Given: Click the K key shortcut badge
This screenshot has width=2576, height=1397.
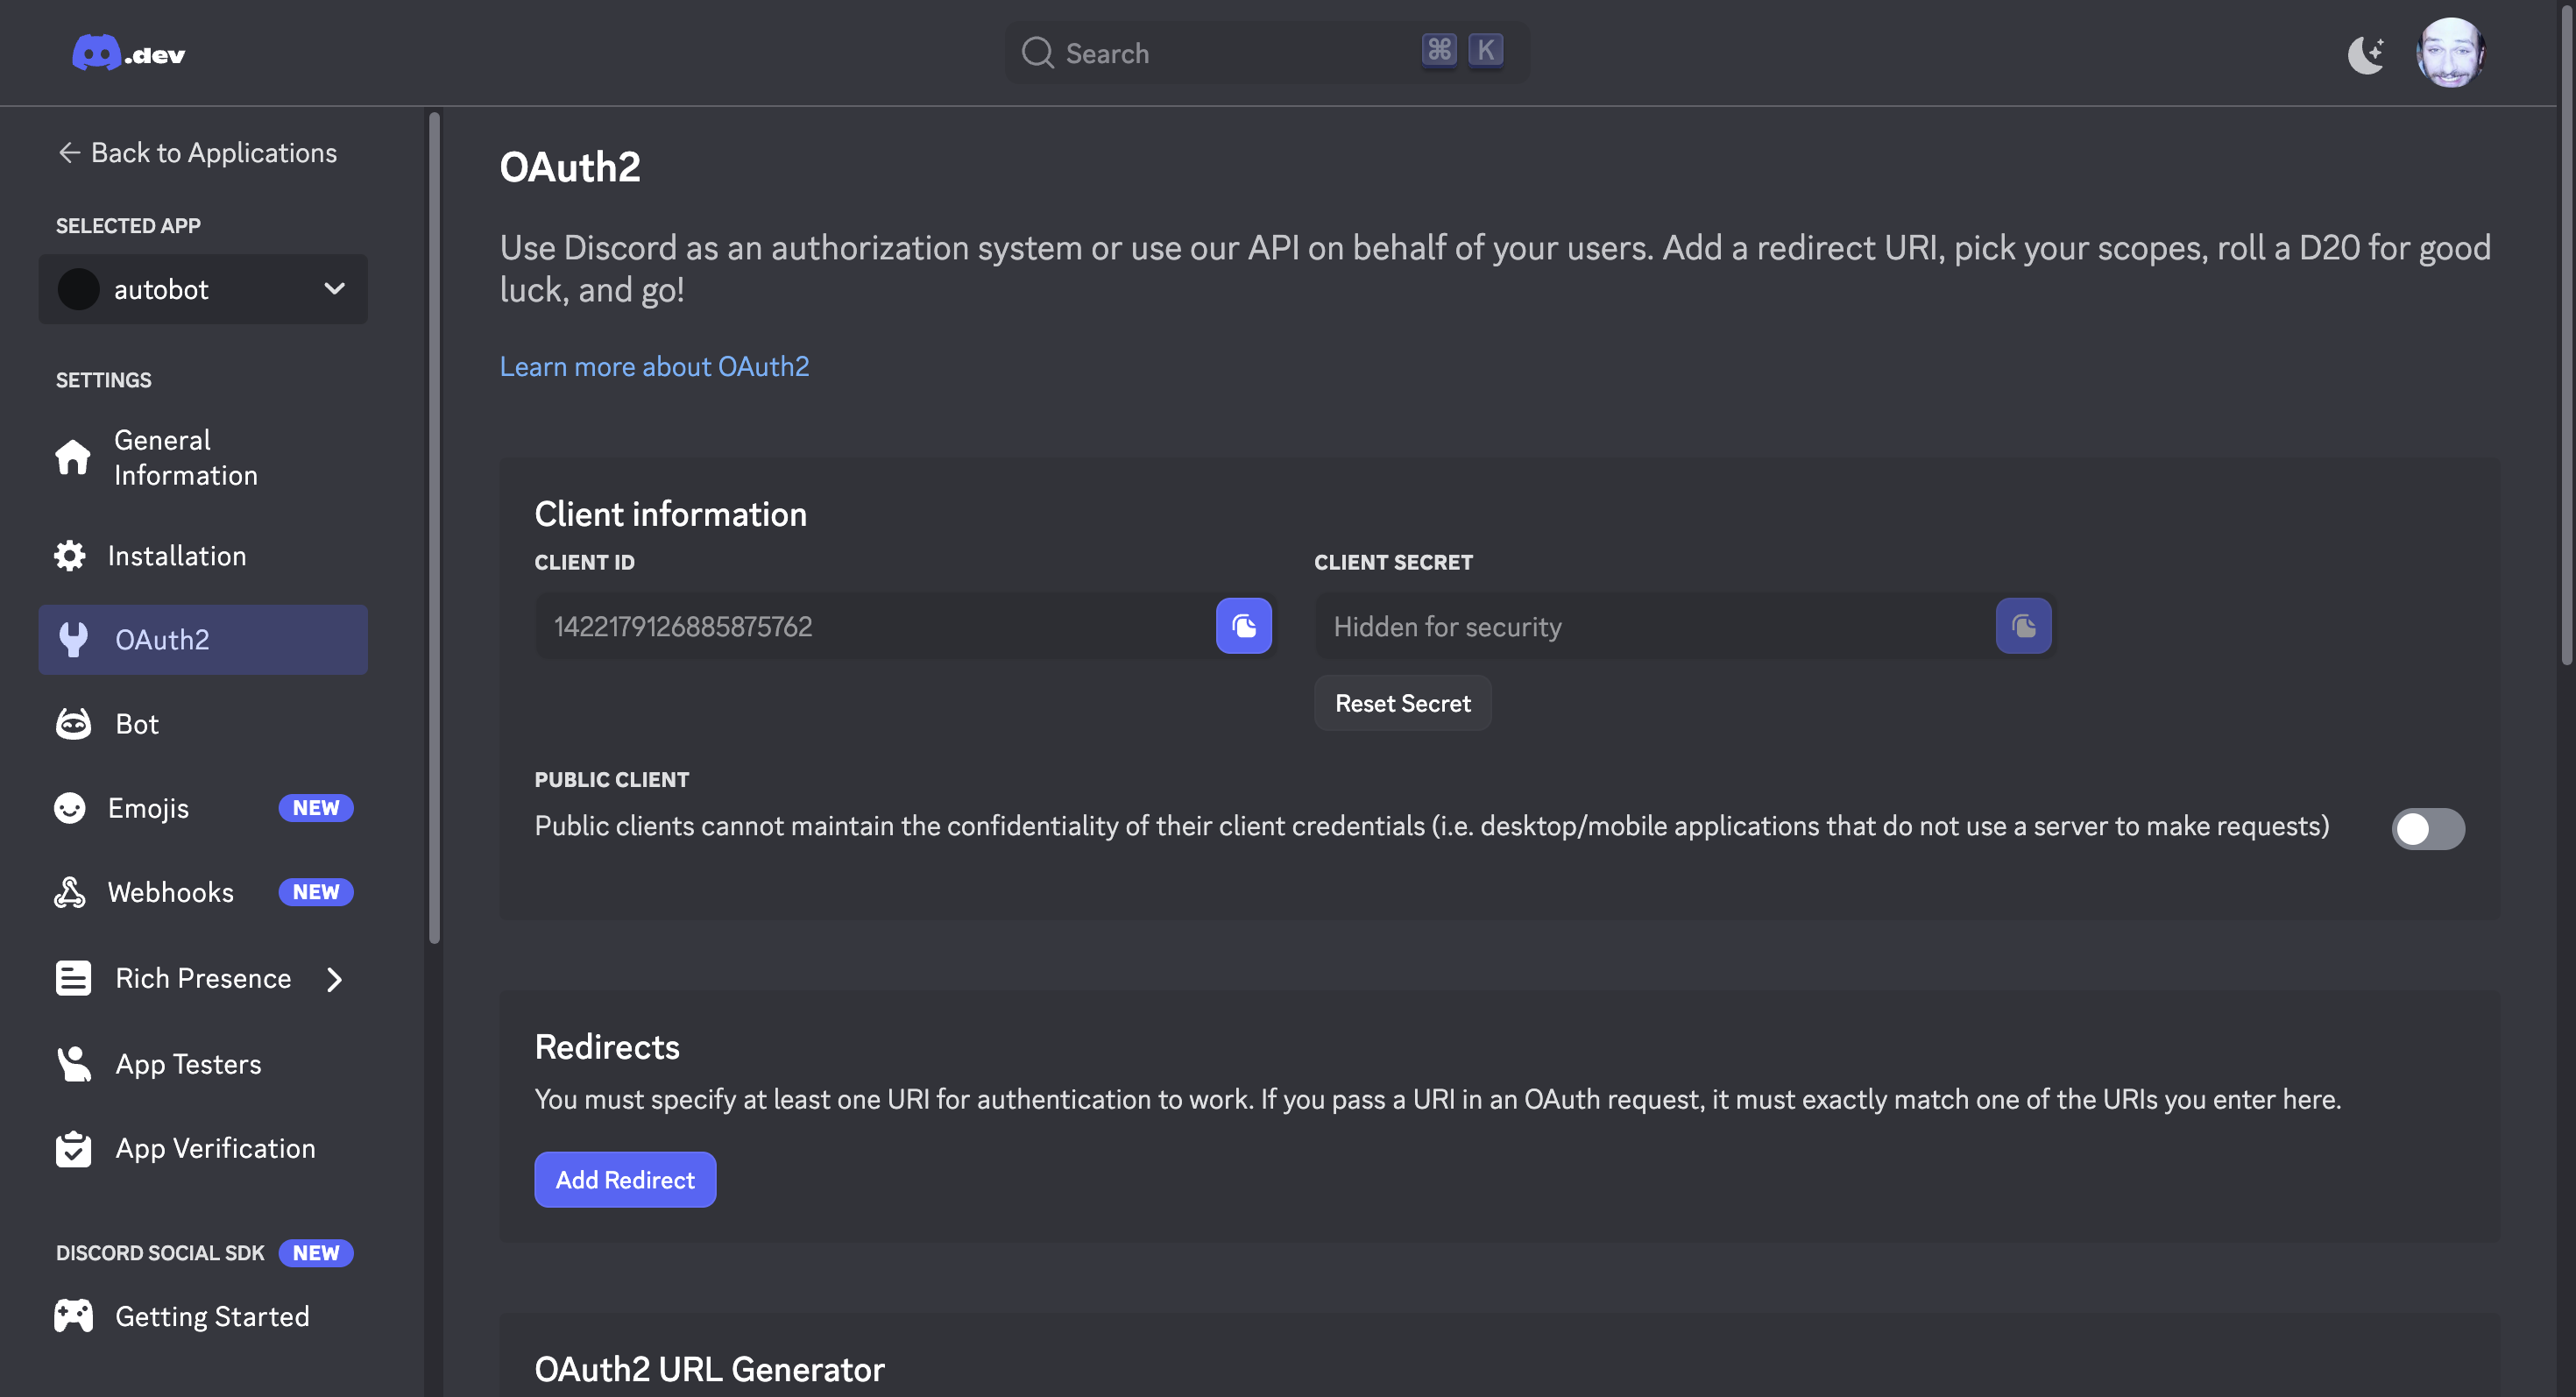Looking at the screenshot, I should click(x=1486, y=50).
